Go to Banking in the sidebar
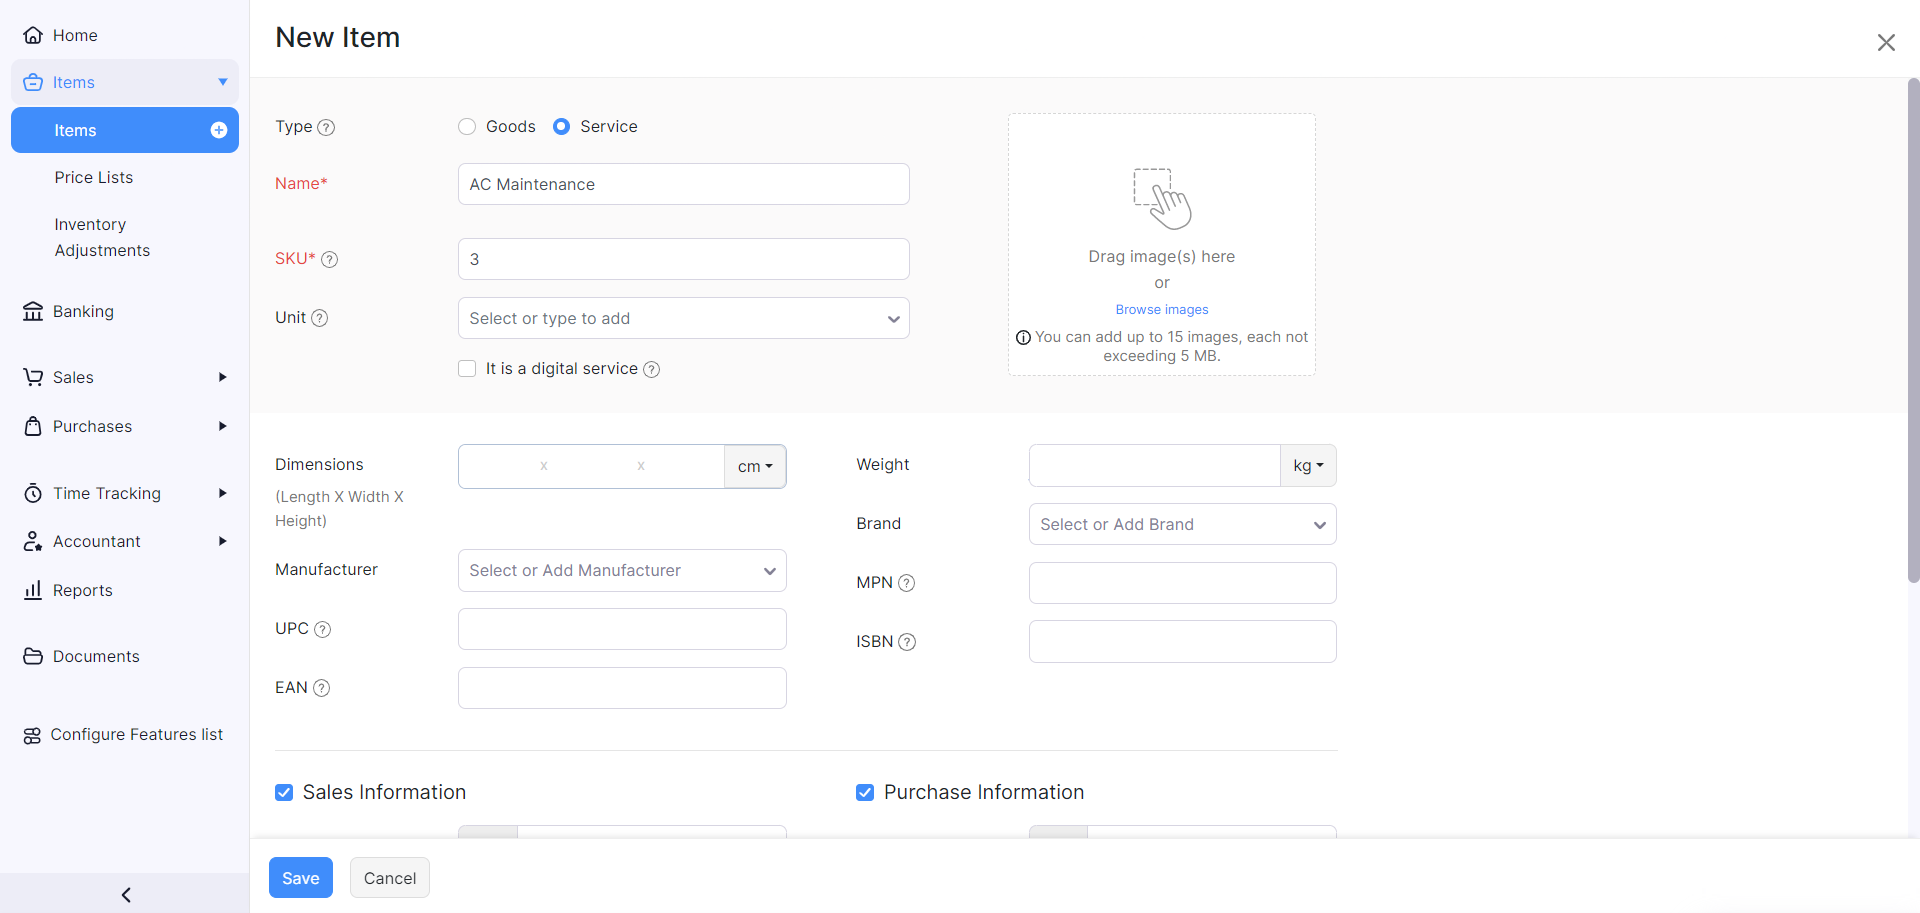This screenshot has width=1920, height=913. pyautogui.click(x=83, y=311)
